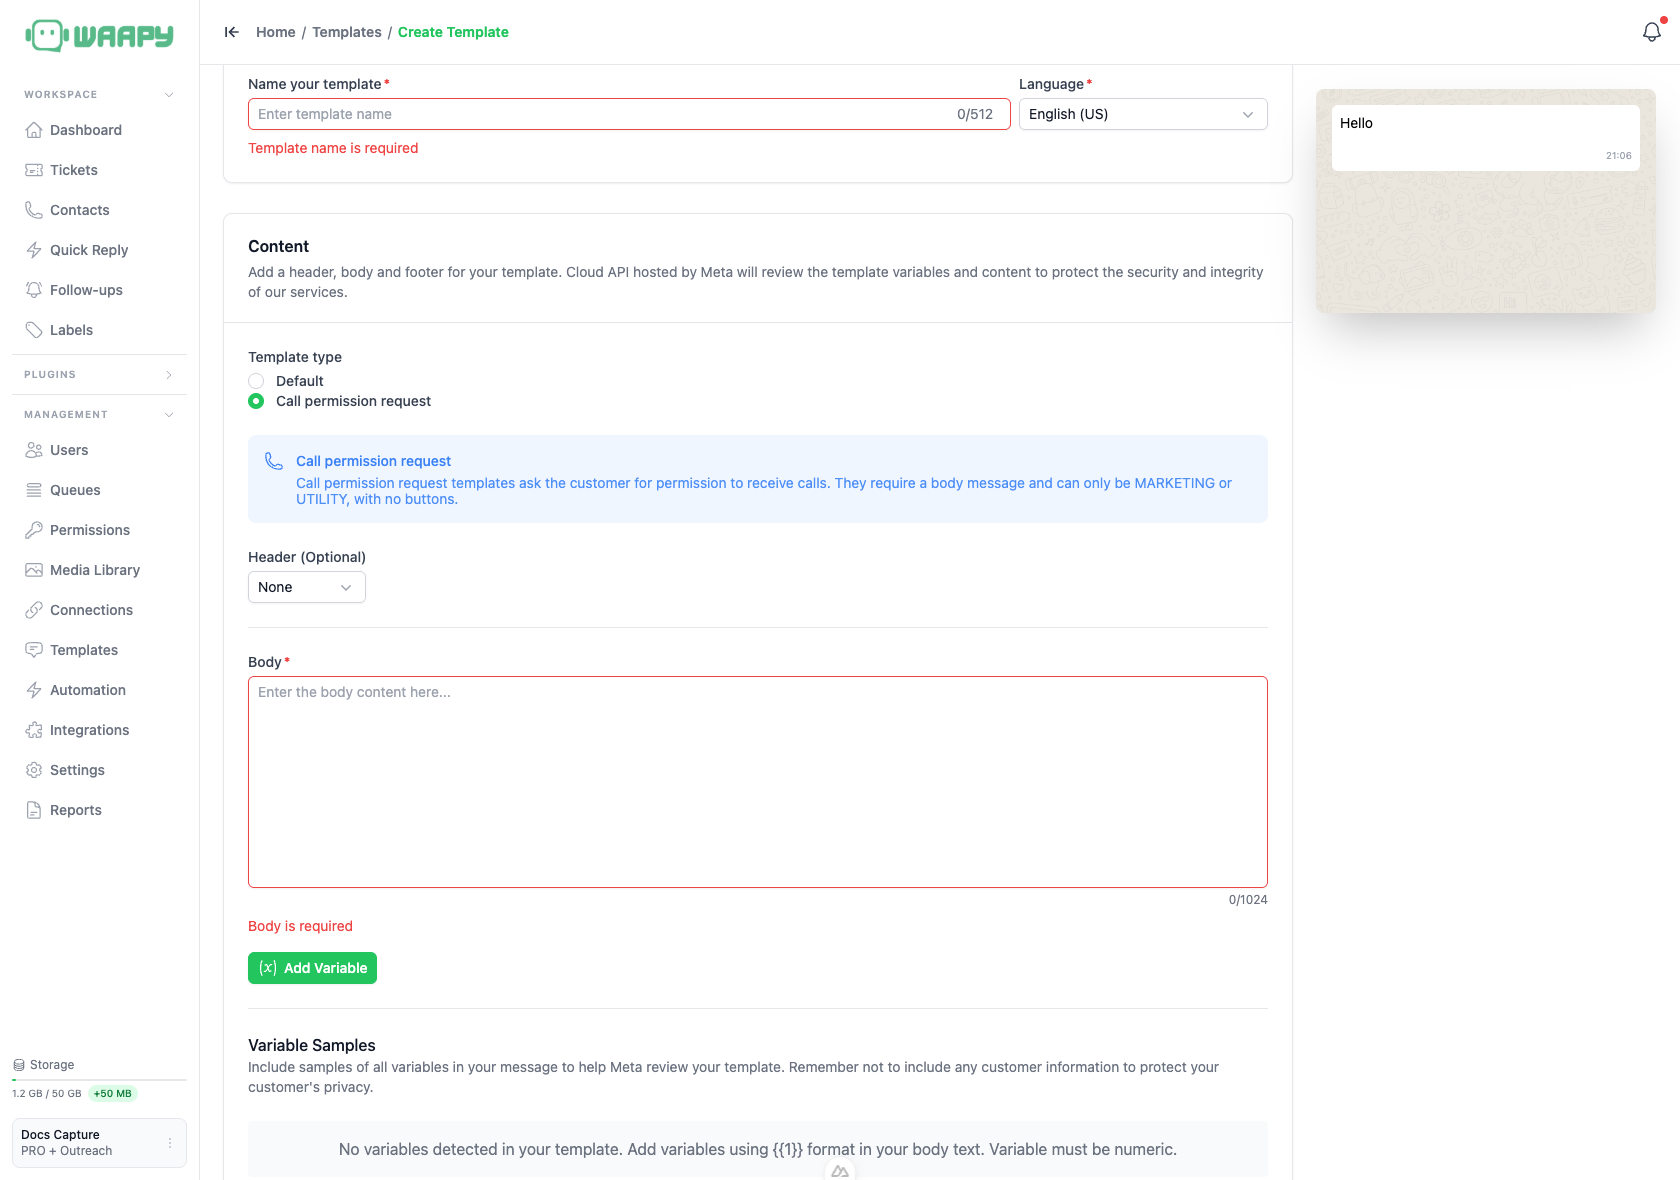The height and width of the screenshot is (1180, 1680).
Task: Expand the Plugins section
Action: (169, 375)
